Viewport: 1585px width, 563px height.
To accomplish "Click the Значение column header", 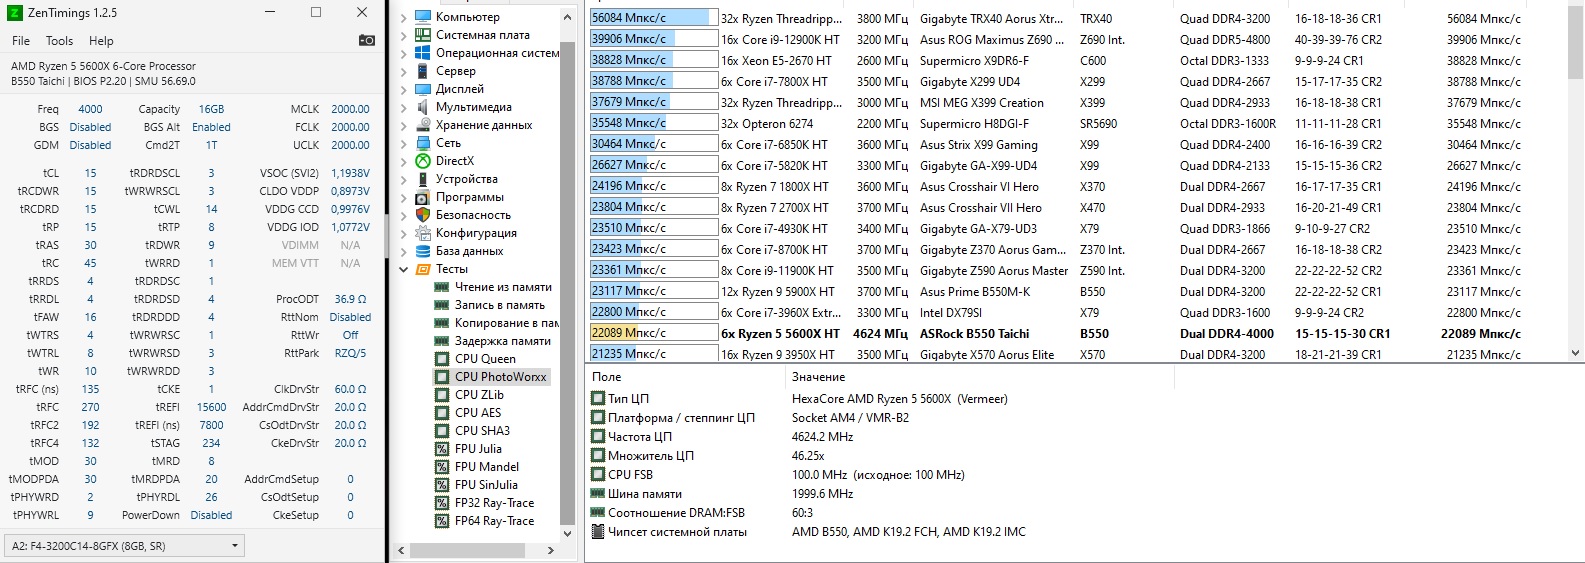I will click(818, 377).
